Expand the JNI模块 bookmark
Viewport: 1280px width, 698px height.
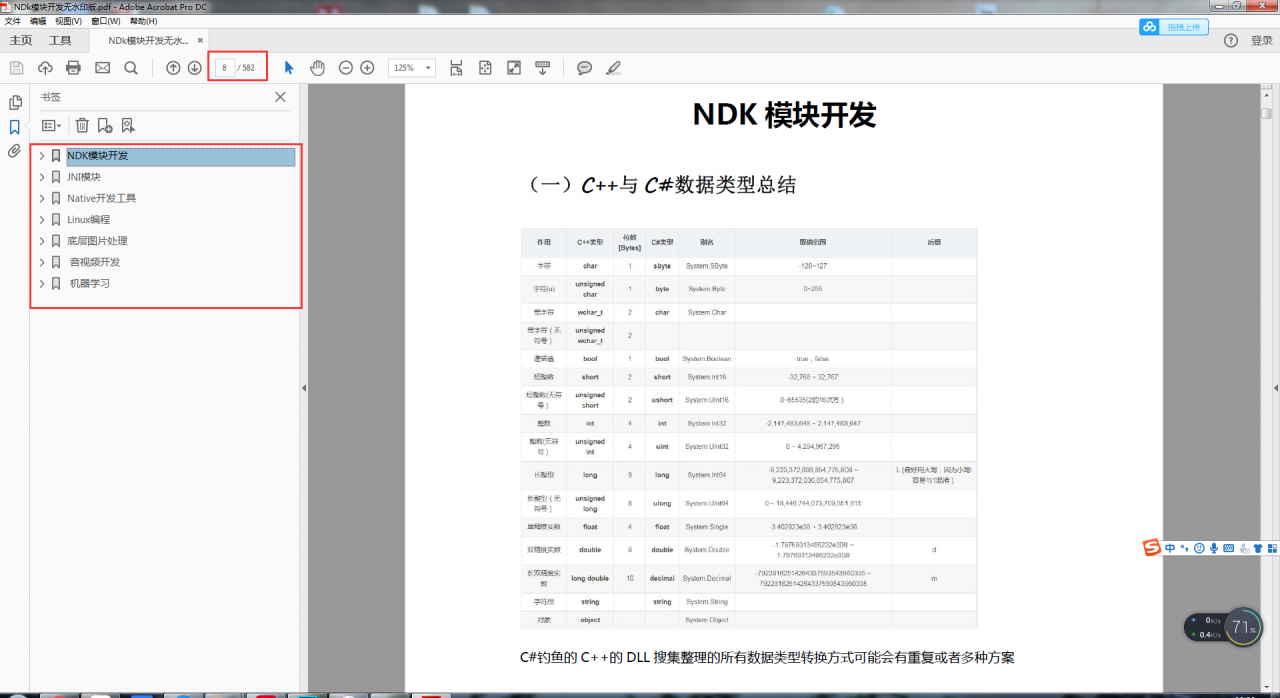click(x=42, y=177)
